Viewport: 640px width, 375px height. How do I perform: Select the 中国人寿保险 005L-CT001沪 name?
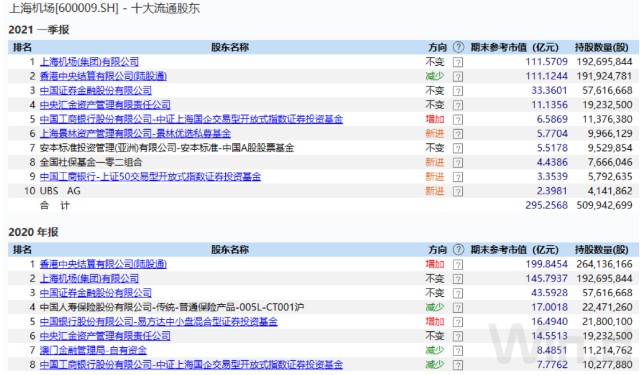[171, 307]
